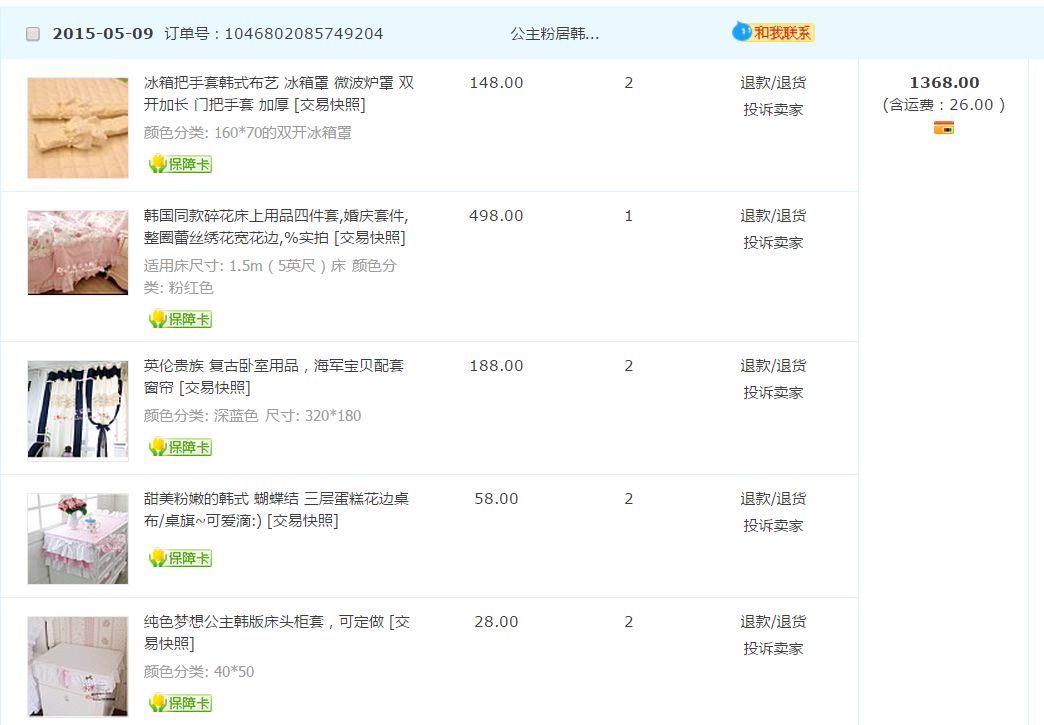
Task: View the navy curtain product thumbnail
Action: (78, 409)
